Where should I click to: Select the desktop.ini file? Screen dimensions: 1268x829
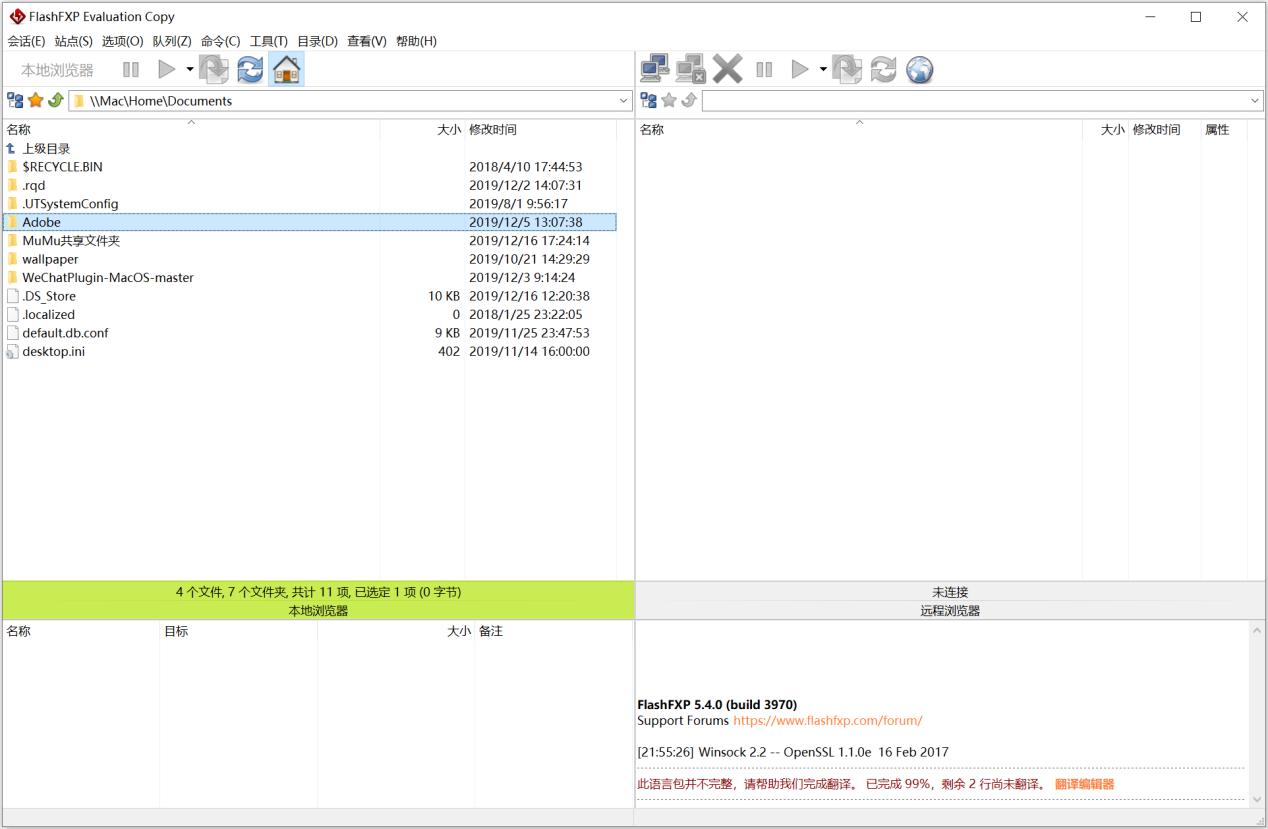tap(53, 351)
